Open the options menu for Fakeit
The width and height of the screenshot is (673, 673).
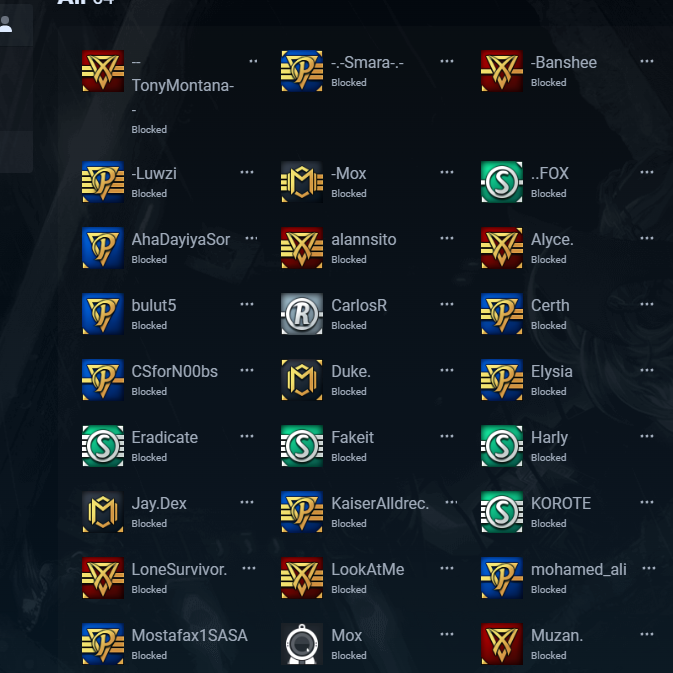(447, 437)
